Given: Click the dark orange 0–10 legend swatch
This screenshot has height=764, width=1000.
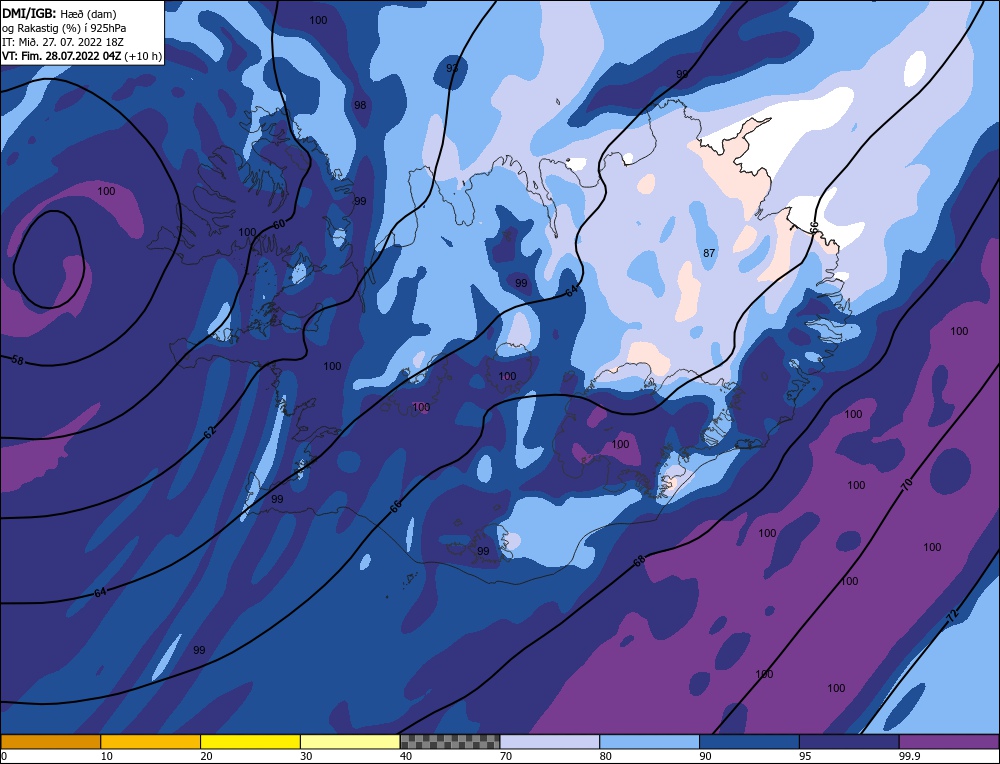Looking at the screenshot, I should tap(50, 741).
